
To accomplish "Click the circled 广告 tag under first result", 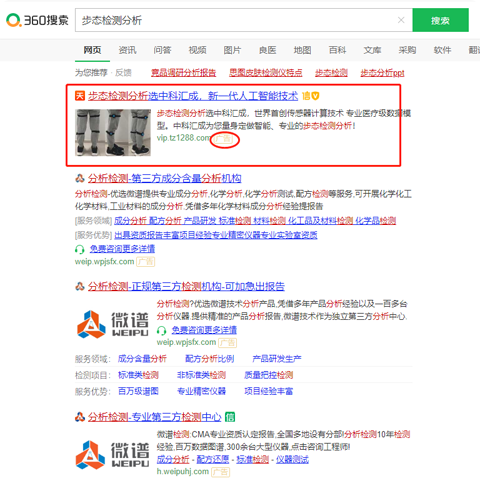I will coord(224,138).
